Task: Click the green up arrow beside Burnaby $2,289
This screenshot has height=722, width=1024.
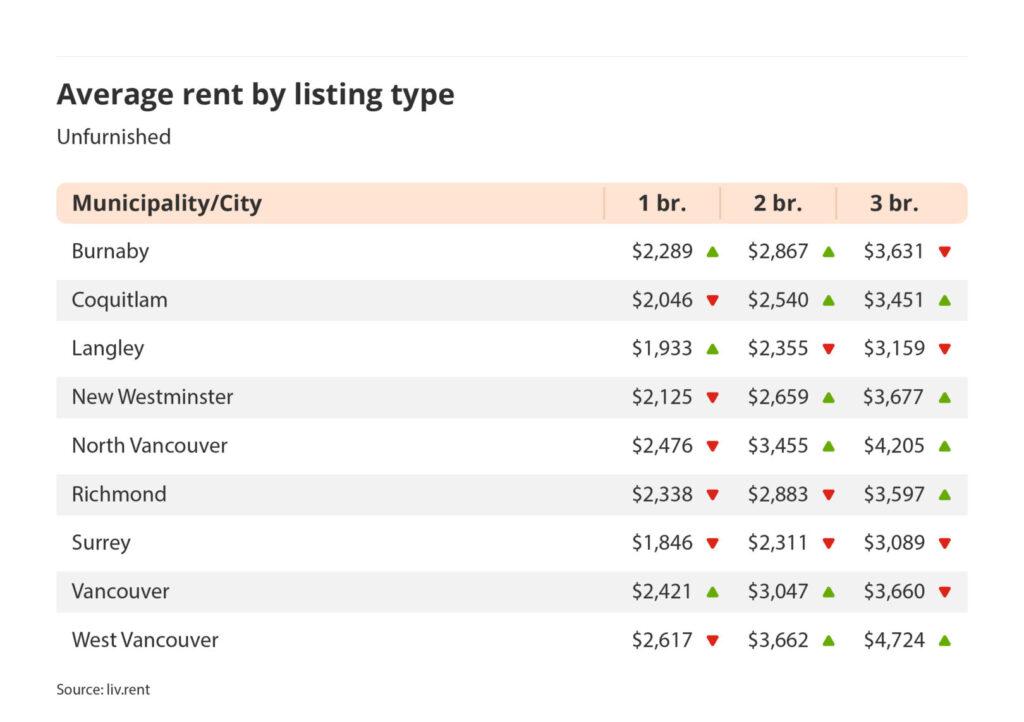Action: (712, 252)
